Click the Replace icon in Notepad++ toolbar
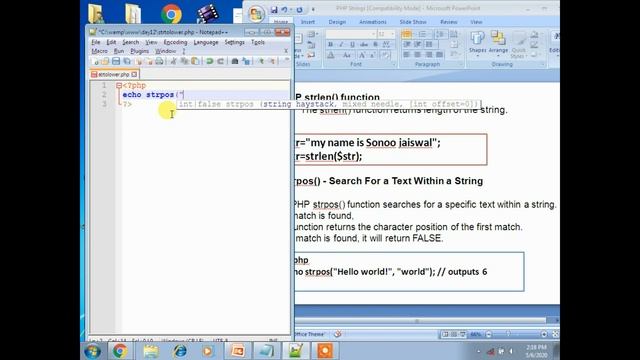This screenshot has width=640, height=360. (246, 61)
